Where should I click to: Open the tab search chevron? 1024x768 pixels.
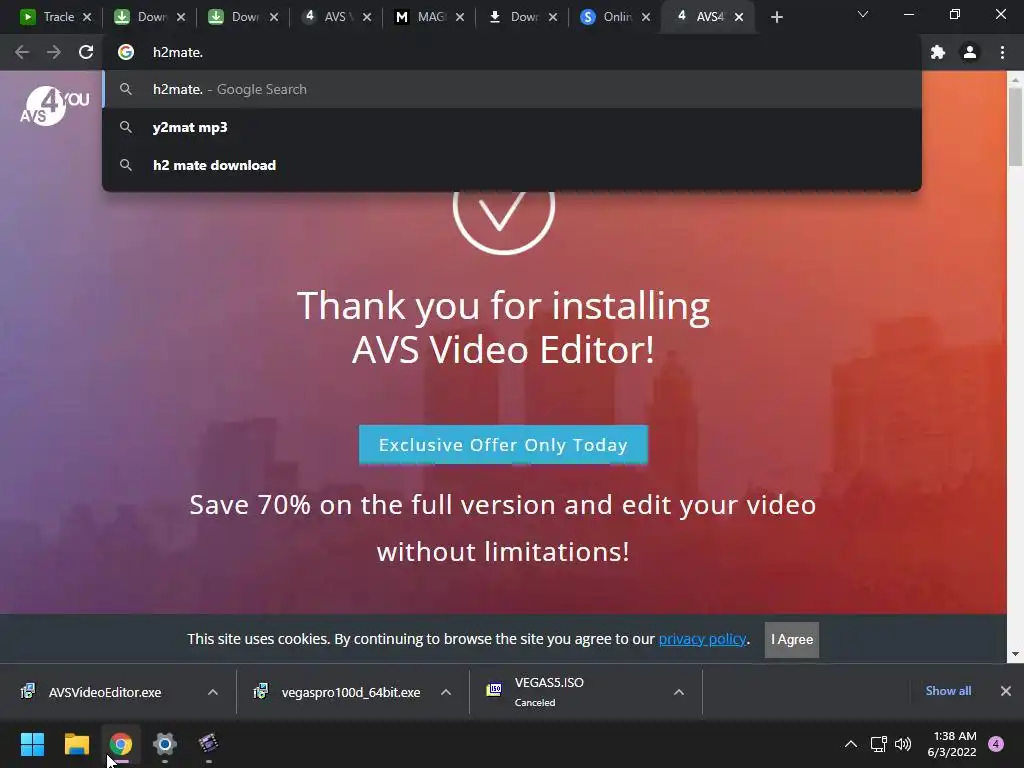click(863, 14)
